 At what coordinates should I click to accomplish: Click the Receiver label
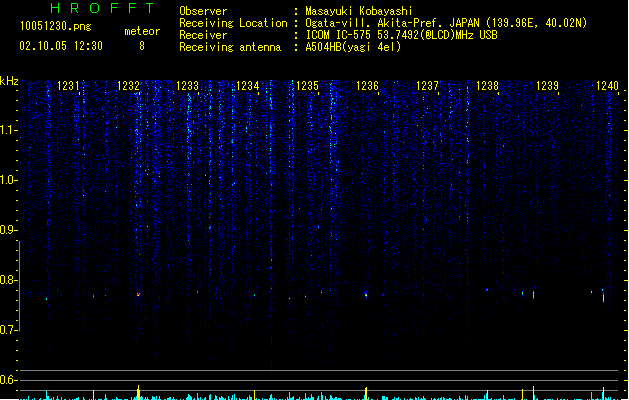coord(203,35)
